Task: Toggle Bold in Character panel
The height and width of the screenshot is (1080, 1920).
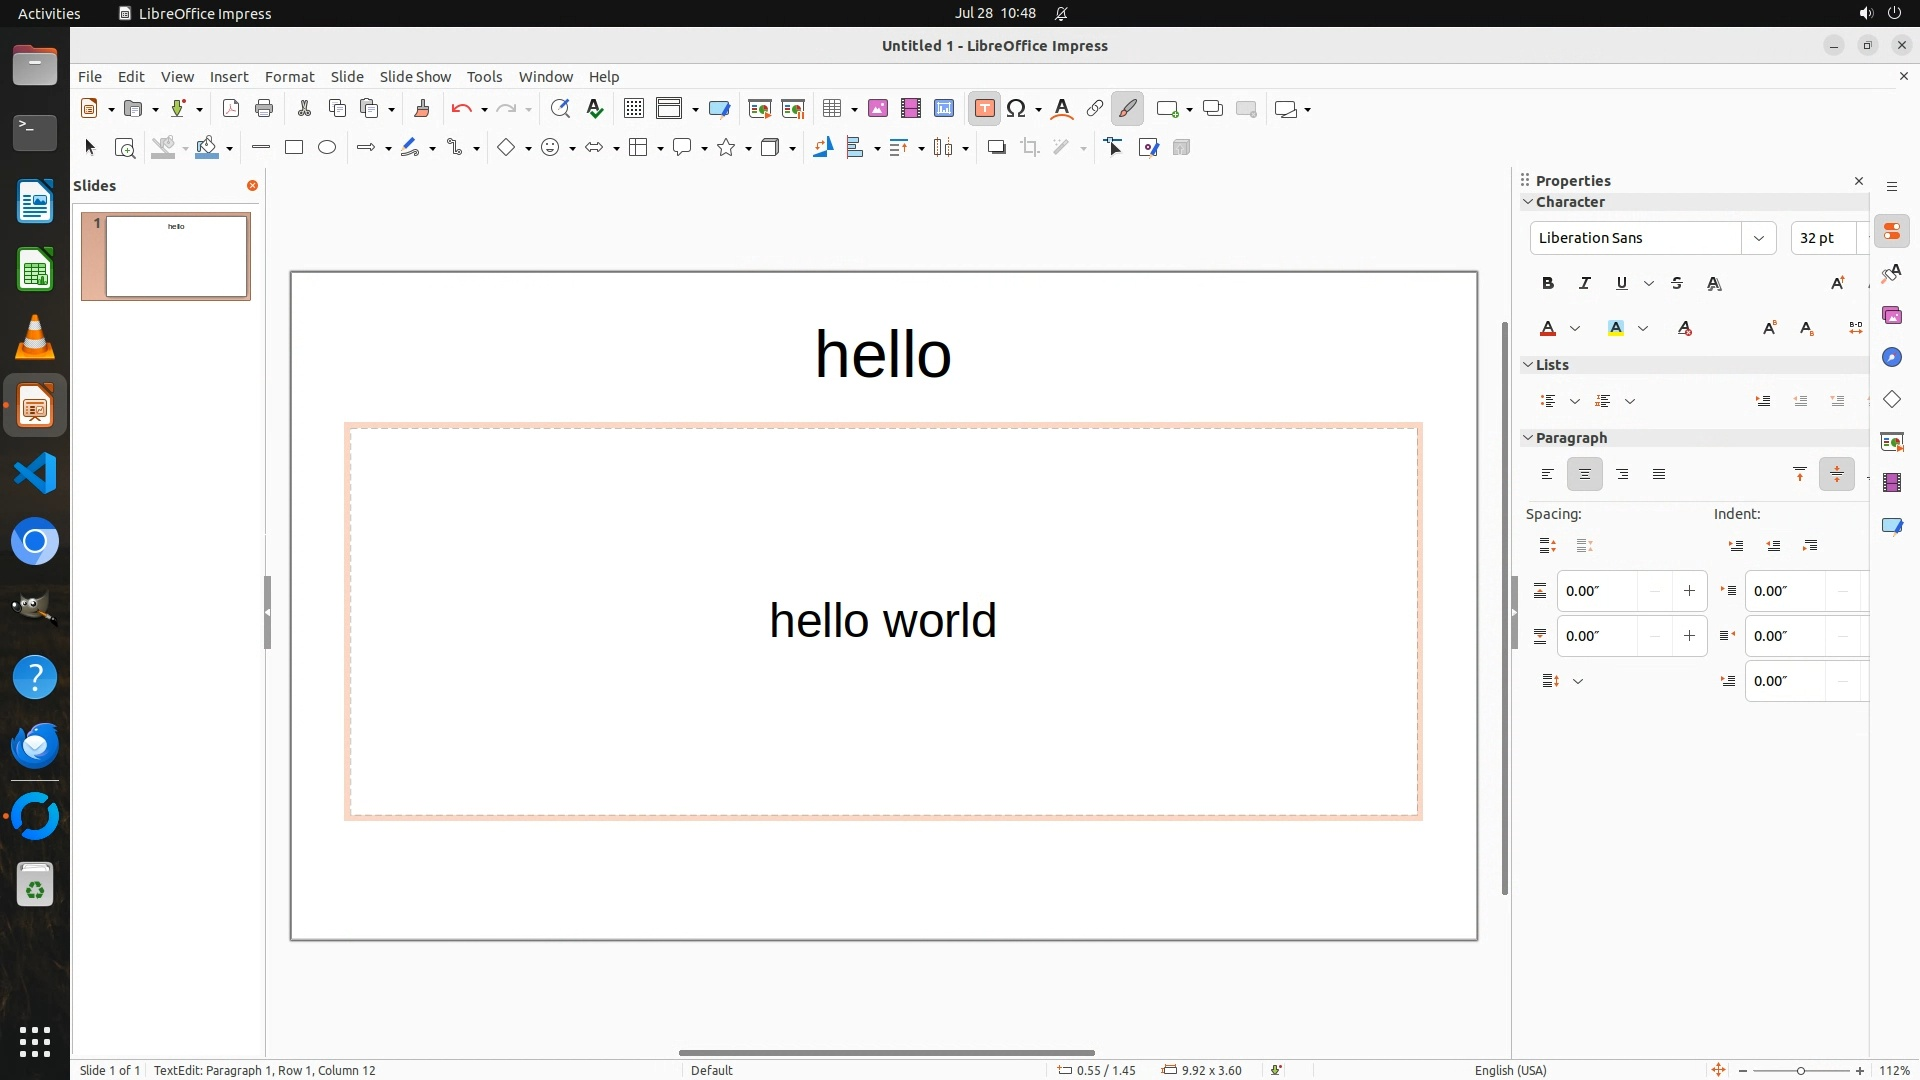Action: 1548,284
